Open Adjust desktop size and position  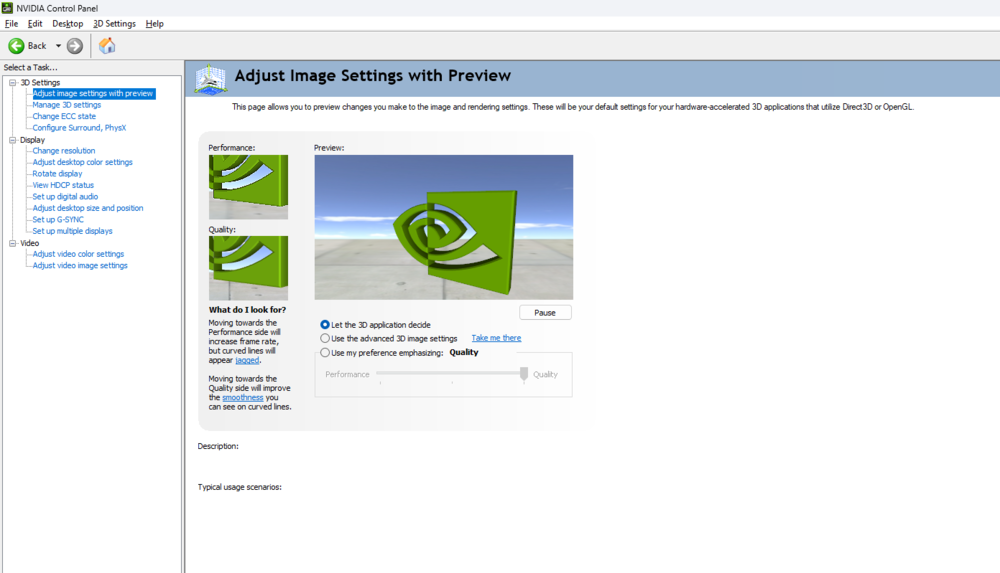tap(88, 208)
